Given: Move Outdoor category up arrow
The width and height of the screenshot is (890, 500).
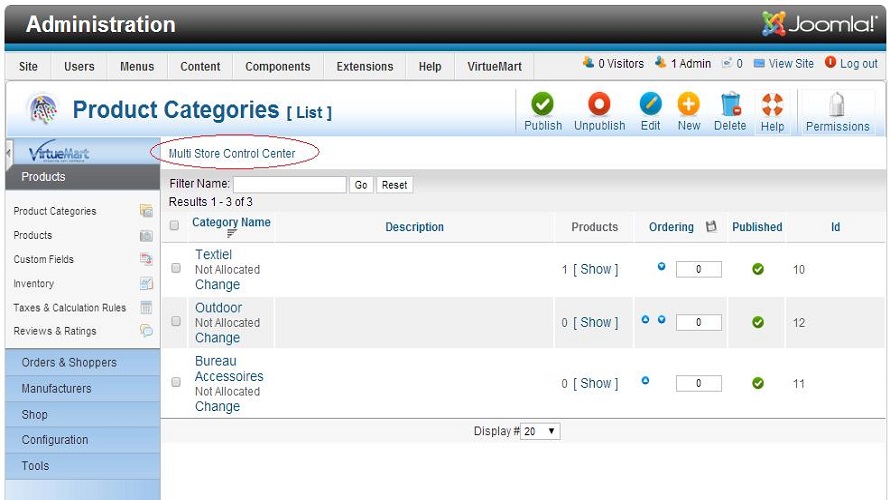Looking at the screenshot, I should pos(645,320).
